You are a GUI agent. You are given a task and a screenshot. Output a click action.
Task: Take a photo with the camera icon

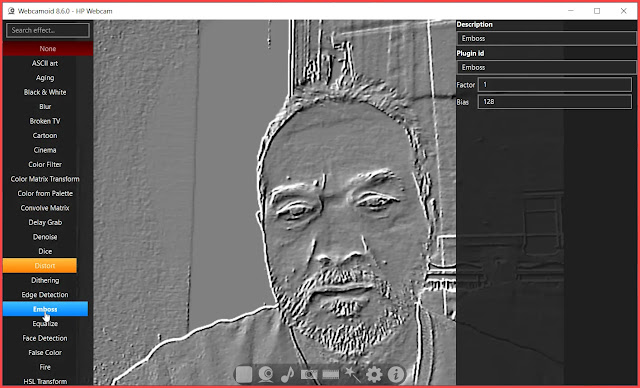(309, 374)
